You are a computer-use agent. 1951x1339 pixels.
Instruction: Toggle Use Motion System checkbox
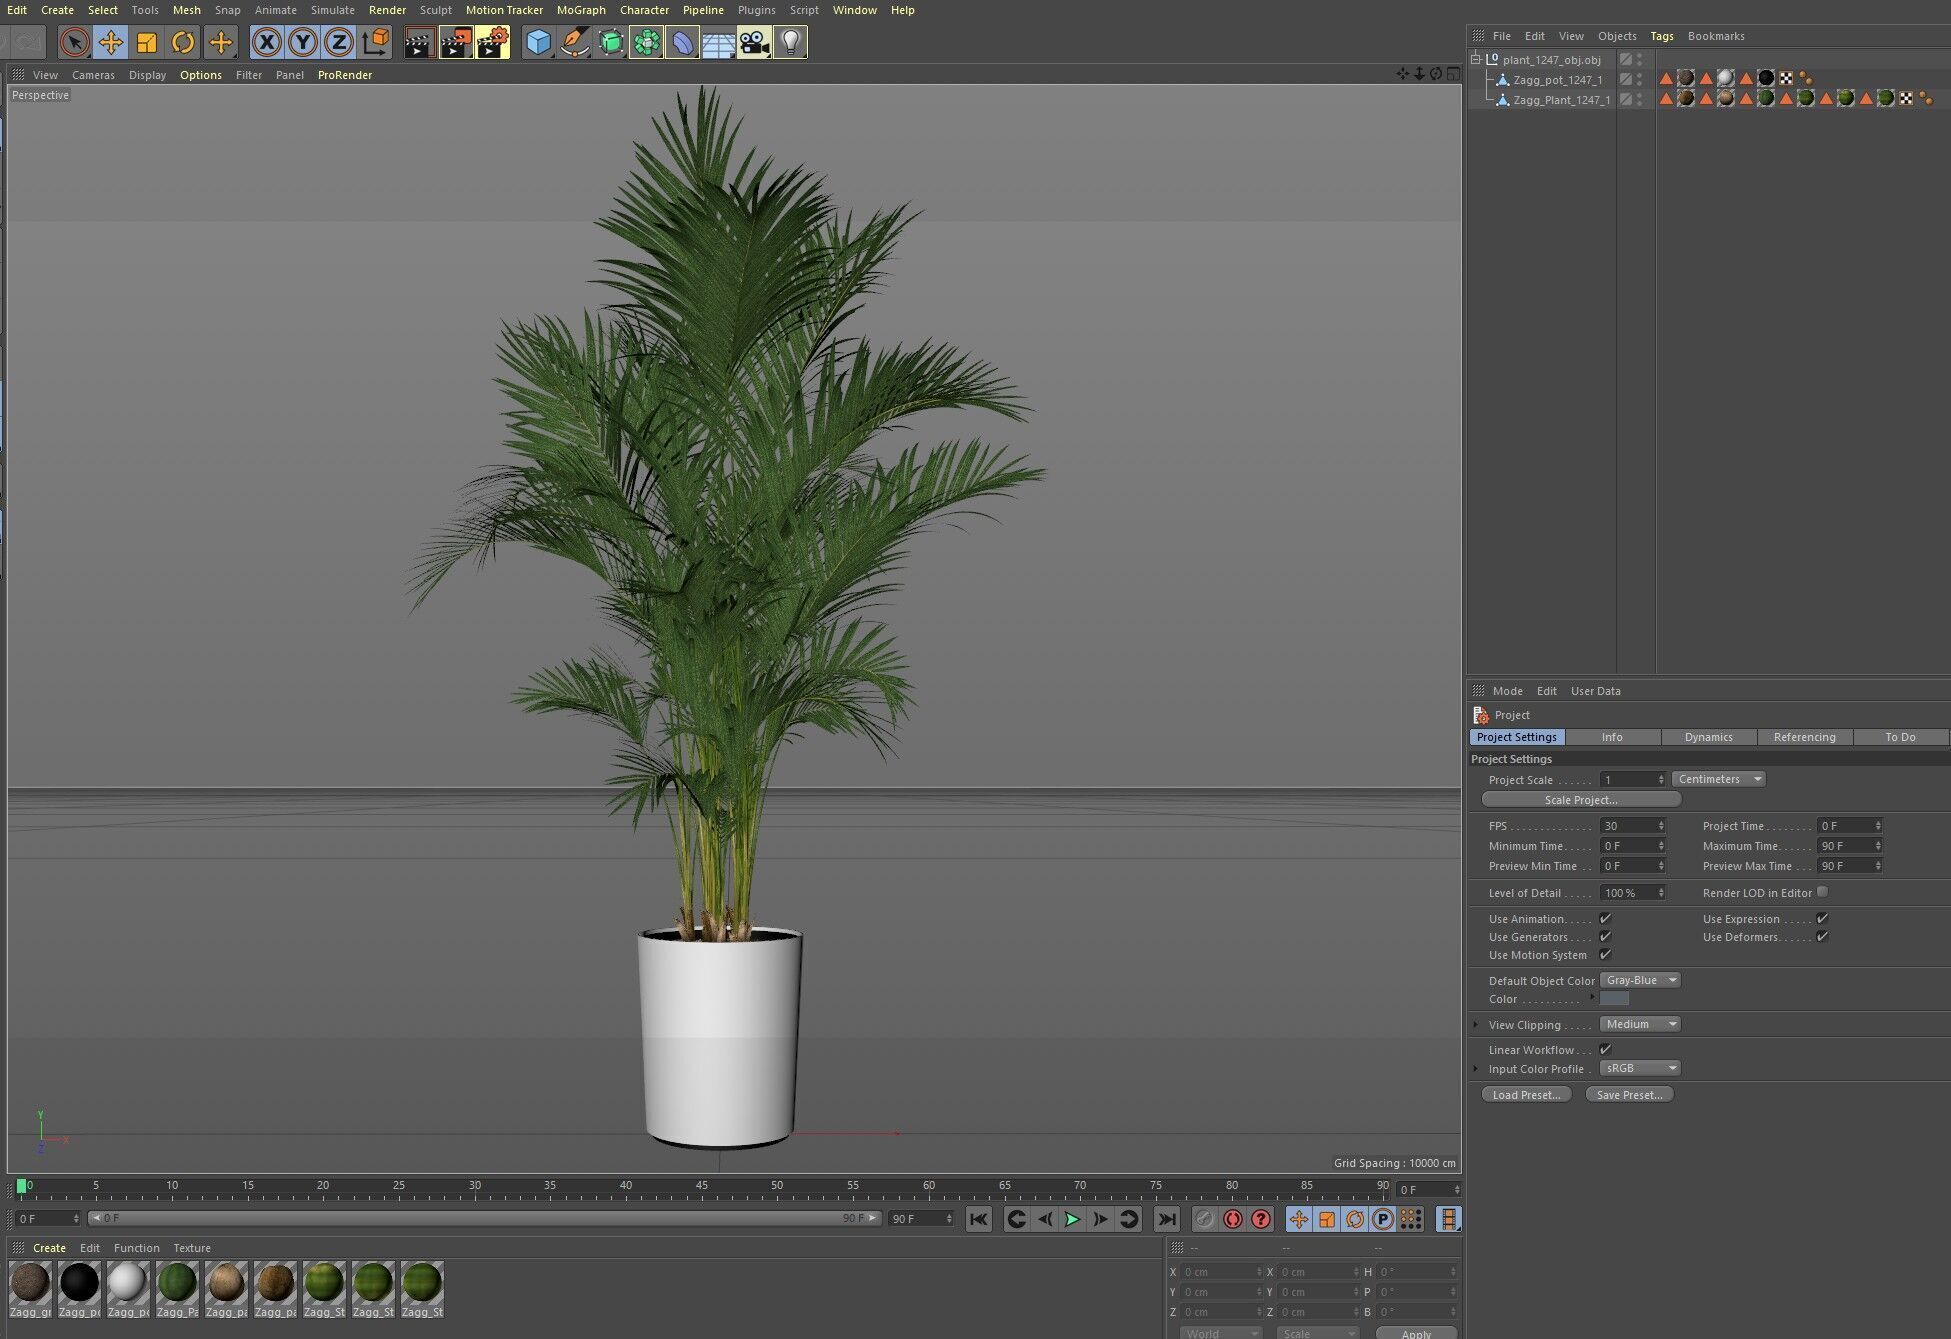coord(1605,955)
